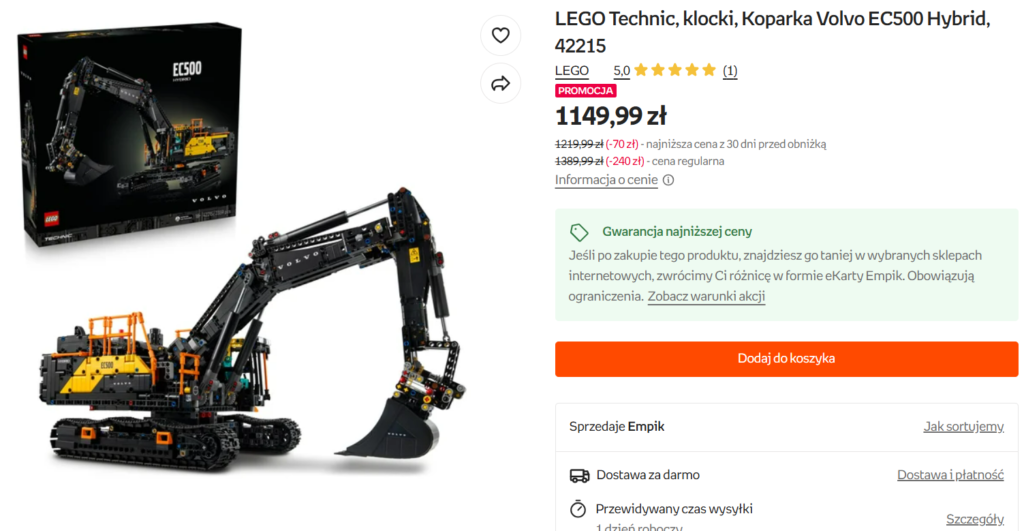Open the Dostawa i płatność link

click(x=950, y=475)
